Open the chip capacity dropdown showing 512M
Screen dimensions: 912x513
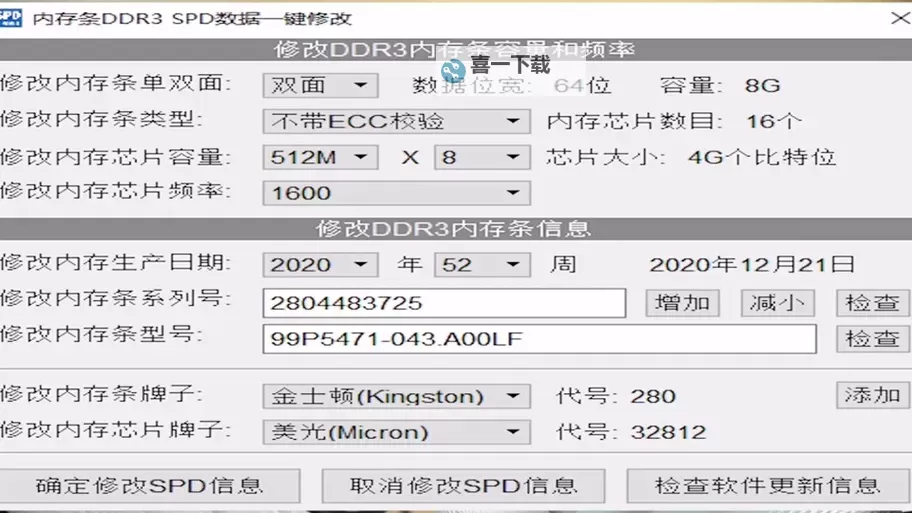[320, 157]
